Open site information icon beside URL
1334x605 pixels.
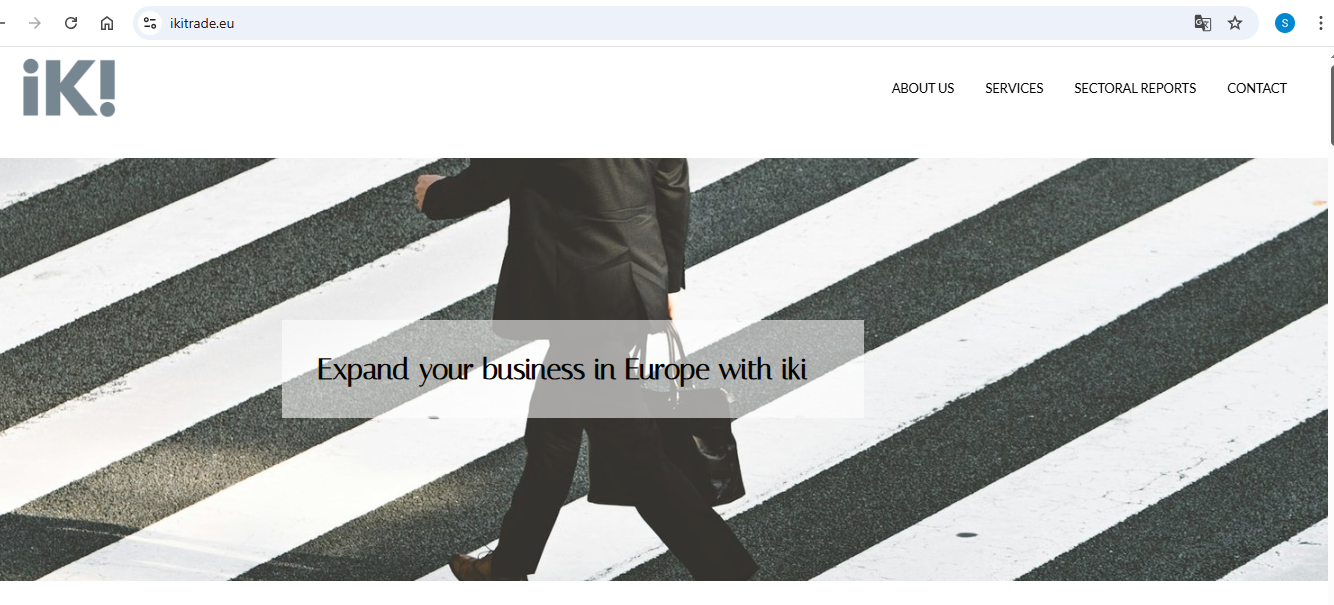[150, 23]
